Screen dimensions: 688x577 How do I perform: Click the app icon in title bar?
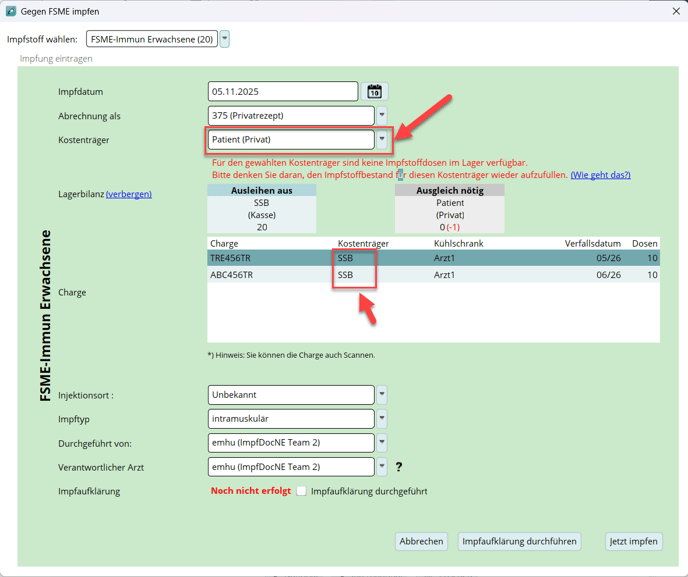11,12
